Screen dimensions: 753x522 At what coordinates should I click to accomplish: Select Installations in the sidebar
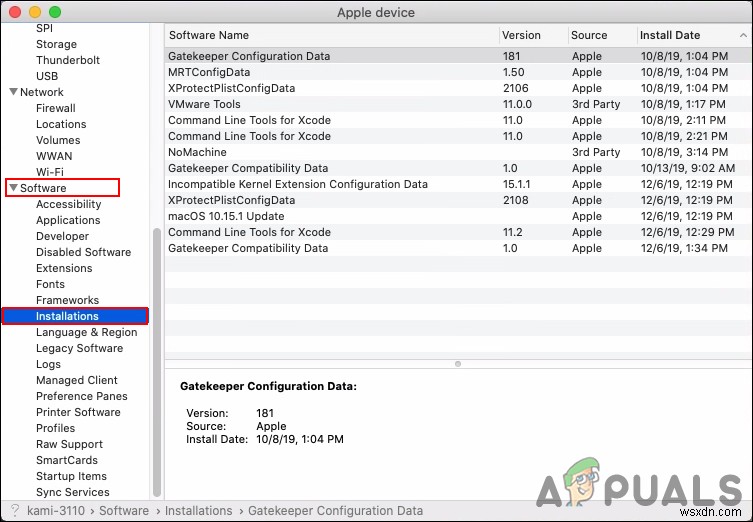[75, 316]
